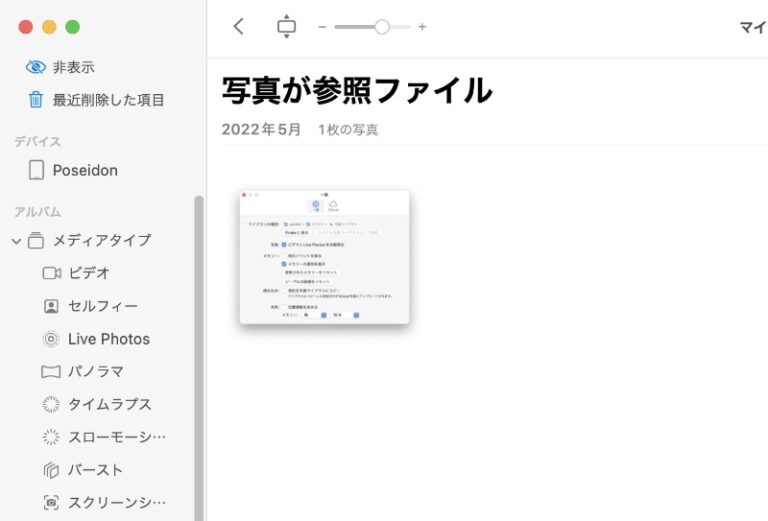Click the Selfies (セルフィー) portrait icon
Image resolution: width=768 pixels, height=521 pixels.
click(51, 306)
